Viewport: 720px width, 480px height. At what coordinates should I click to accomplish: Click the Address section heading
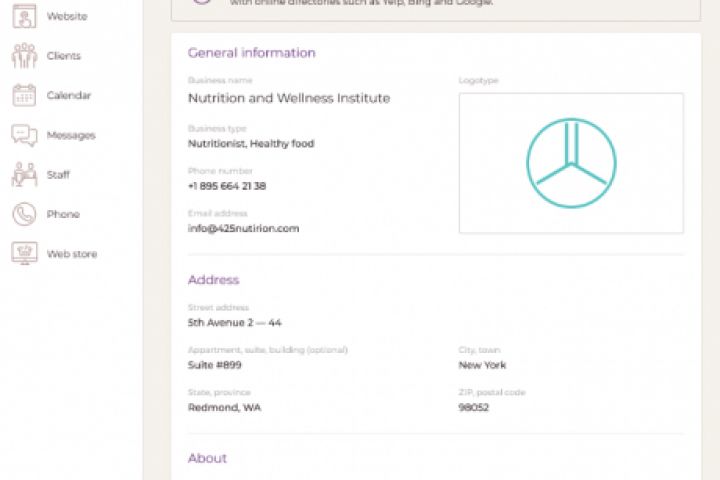pos(213,280)
